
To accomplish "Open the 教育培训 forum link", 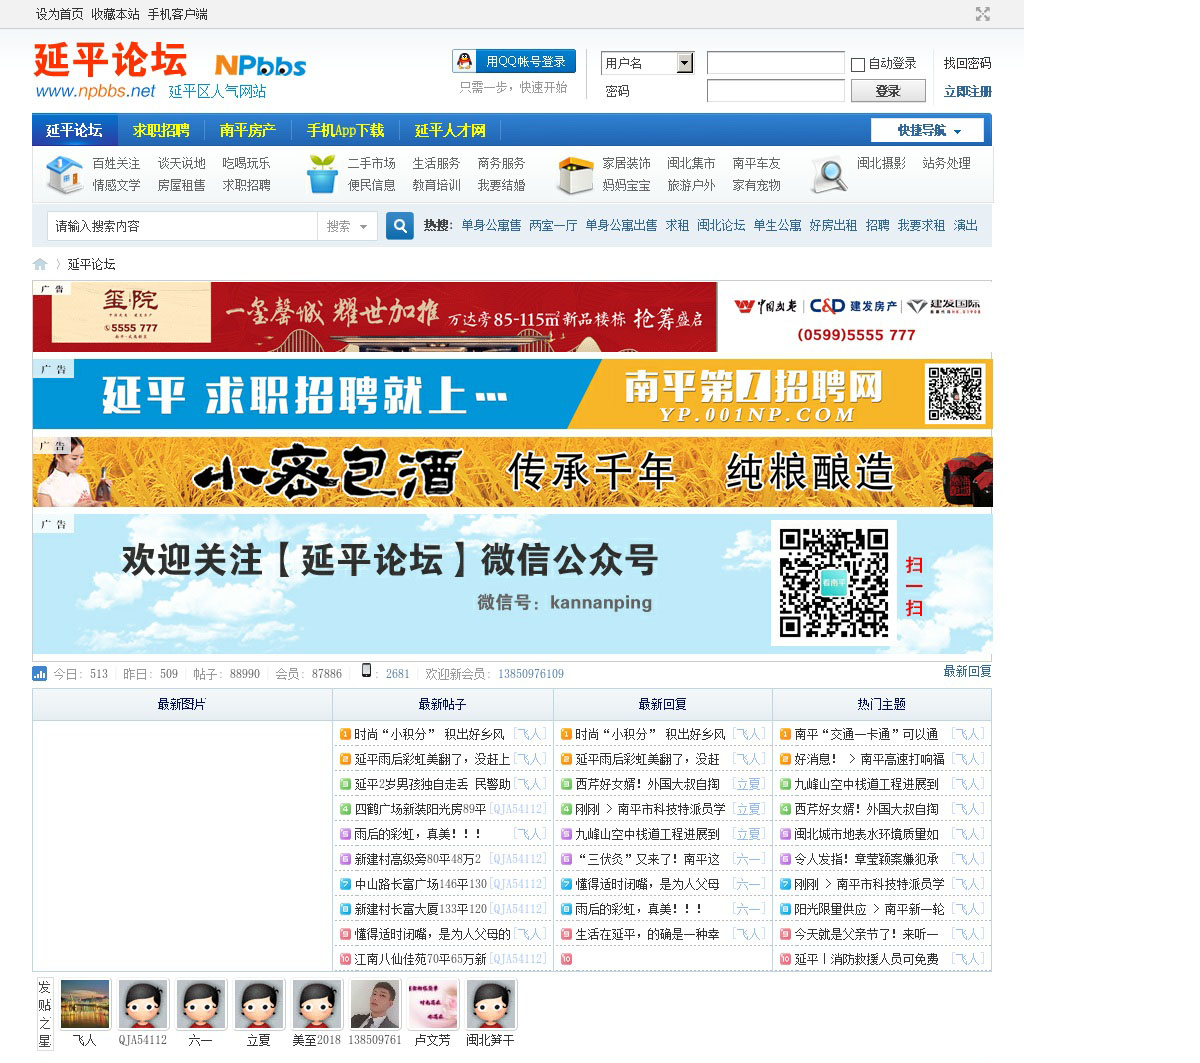I will tap(436, 185).
